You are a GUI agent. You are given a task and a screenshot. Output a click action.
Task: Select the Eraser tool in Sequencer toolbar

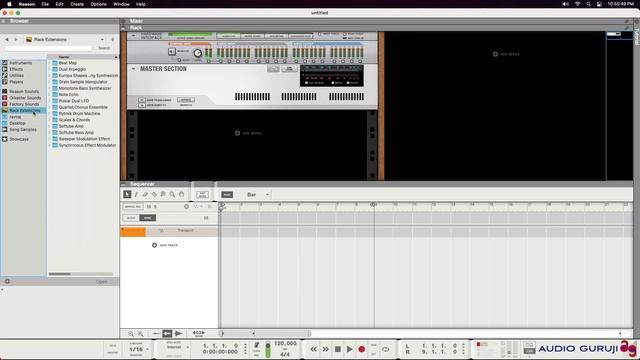click(x=145, y=194)
